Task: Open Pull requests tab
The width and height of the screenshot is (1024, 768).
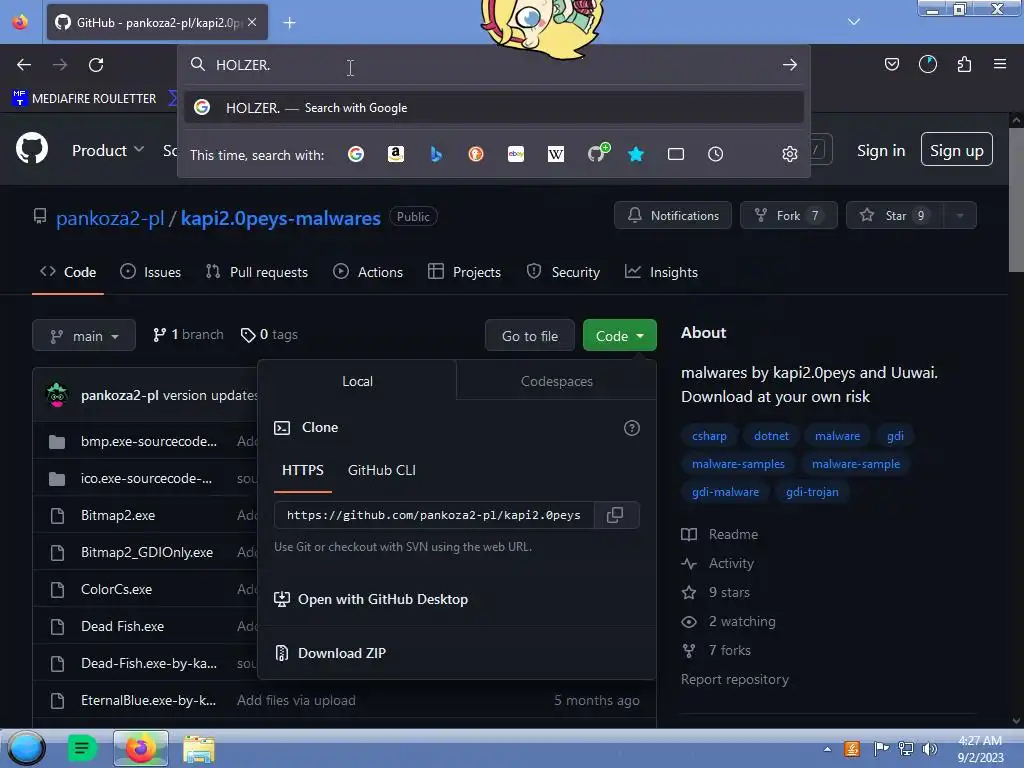Action: coord(256,272)
